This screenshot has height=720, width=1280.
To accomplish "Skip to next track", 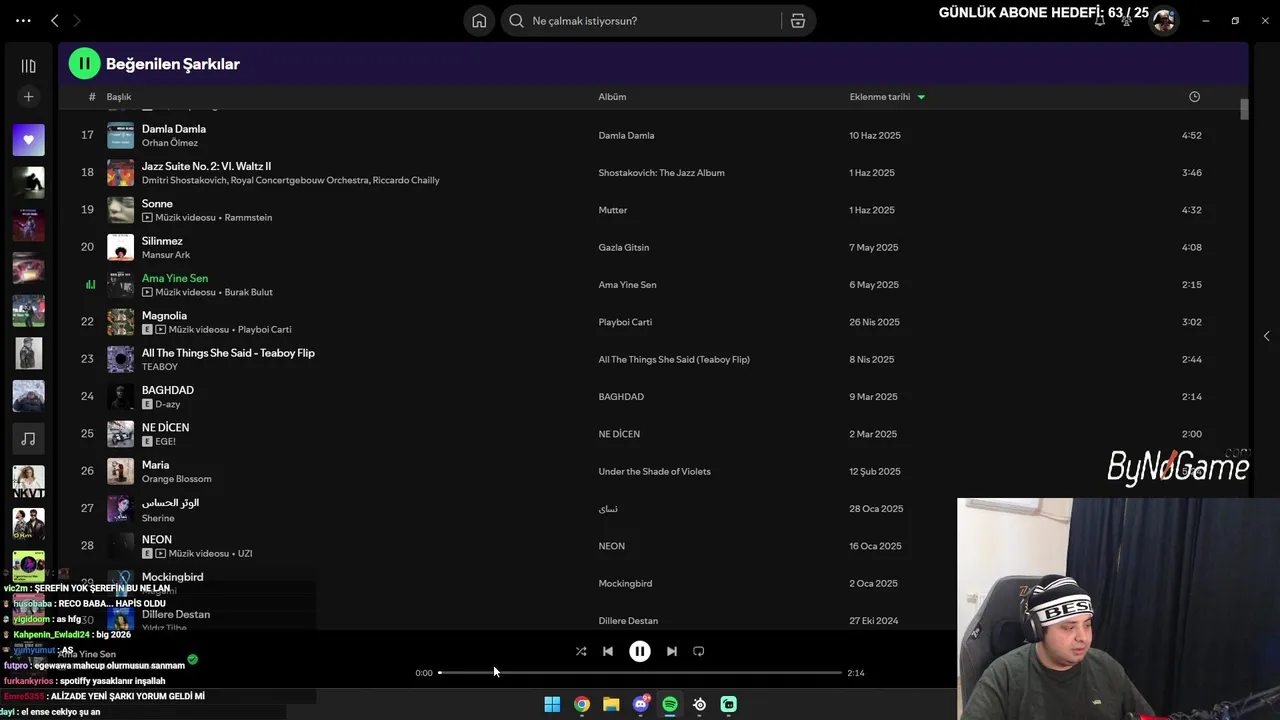I will (x=672, y=651).
